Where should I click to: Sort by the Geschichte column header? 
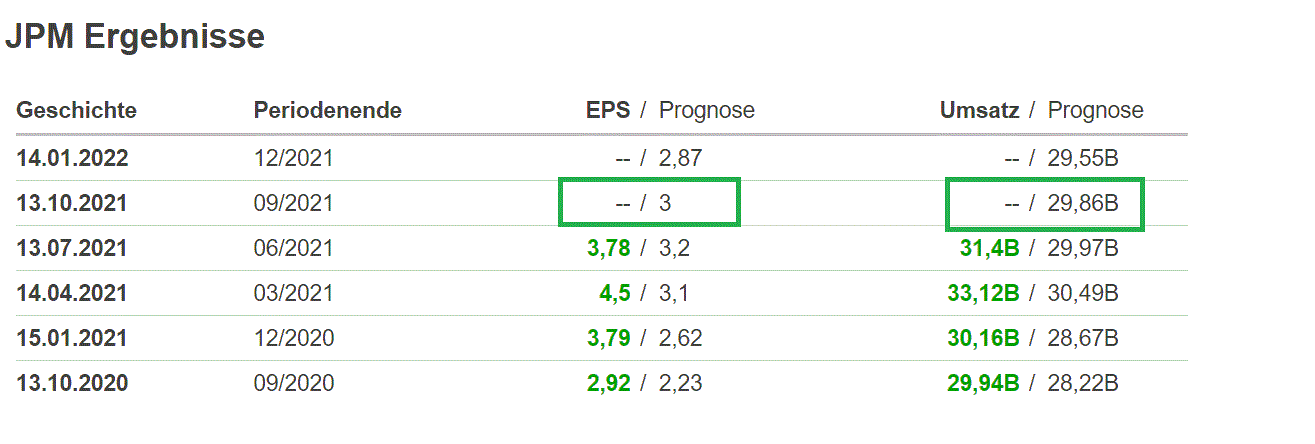(x=76, y=110)
